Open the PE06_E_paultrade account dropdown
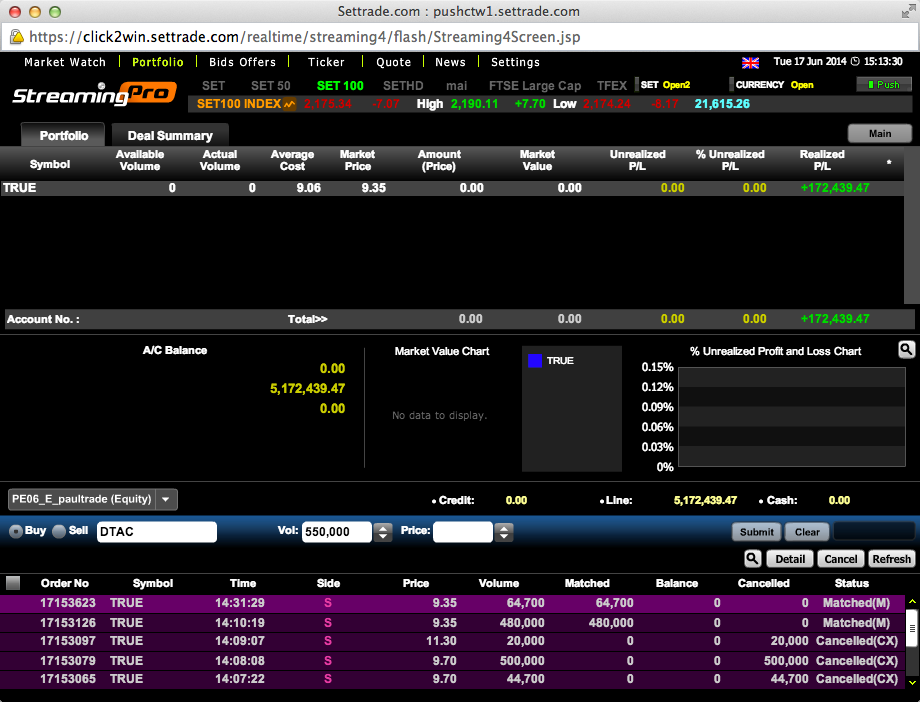Image resolution: width=920 pixels, height=702 pixels. [x=165, y=500]
